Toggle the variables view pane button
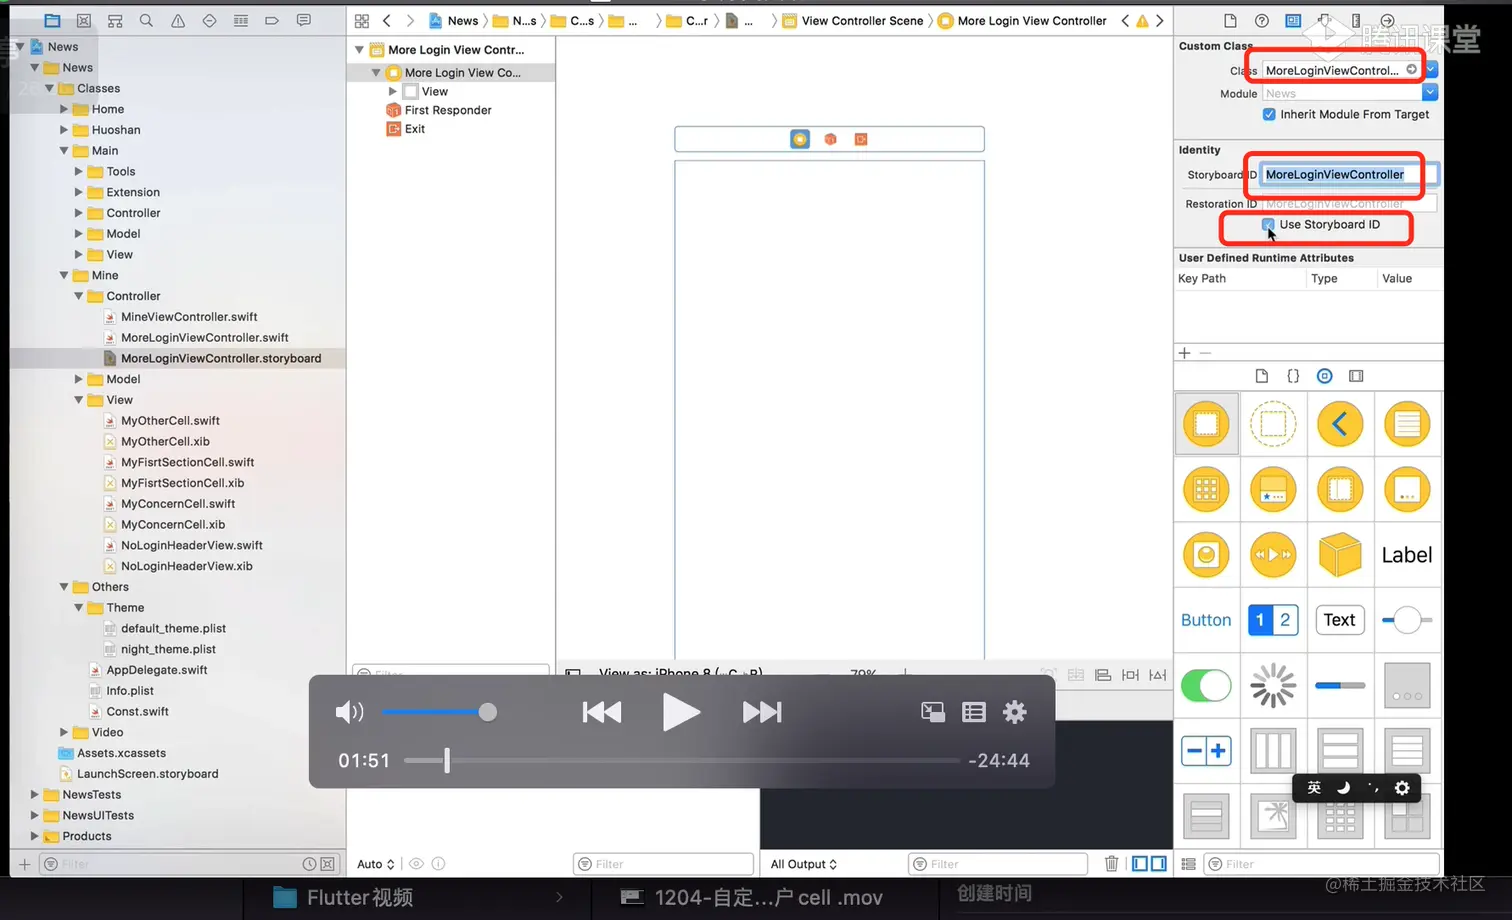1512x920 pixels. [1140, 864]
